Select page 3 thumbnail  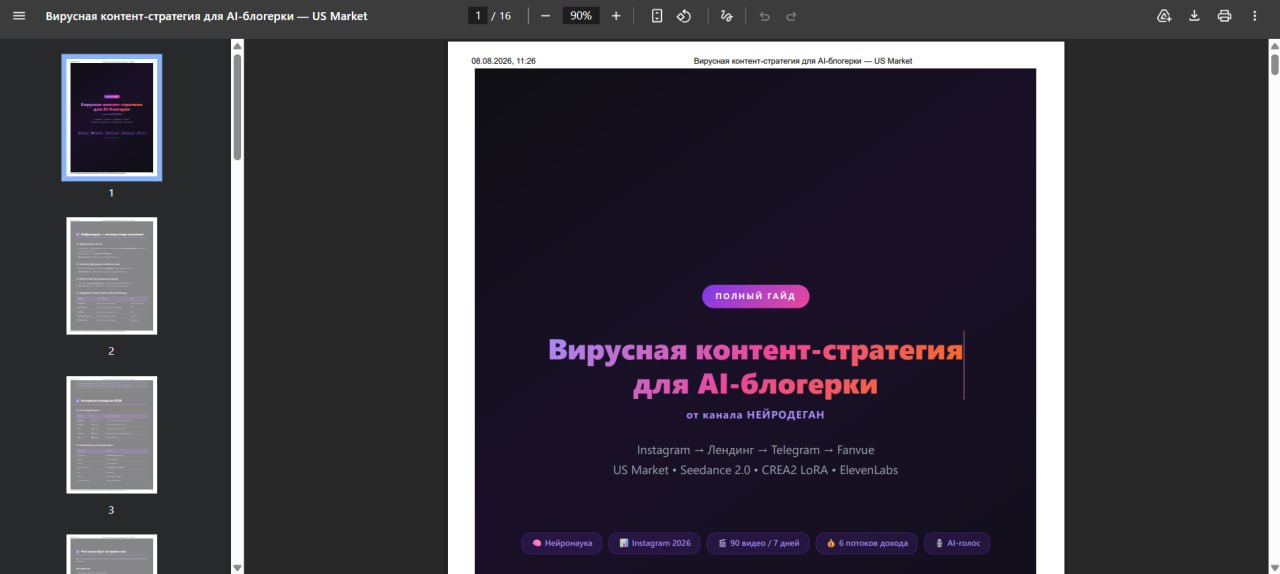pos(111,435)
